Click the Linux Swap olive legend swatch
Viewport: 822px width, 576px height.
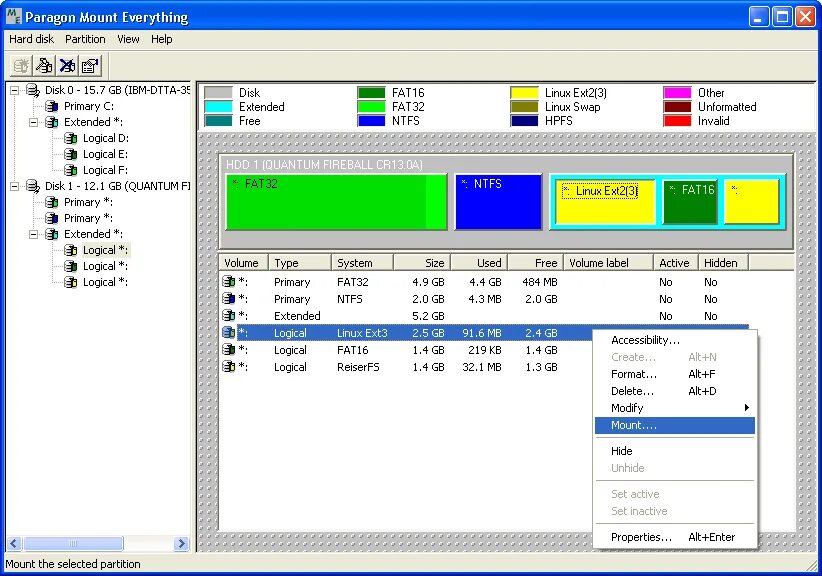coord(524,107)
